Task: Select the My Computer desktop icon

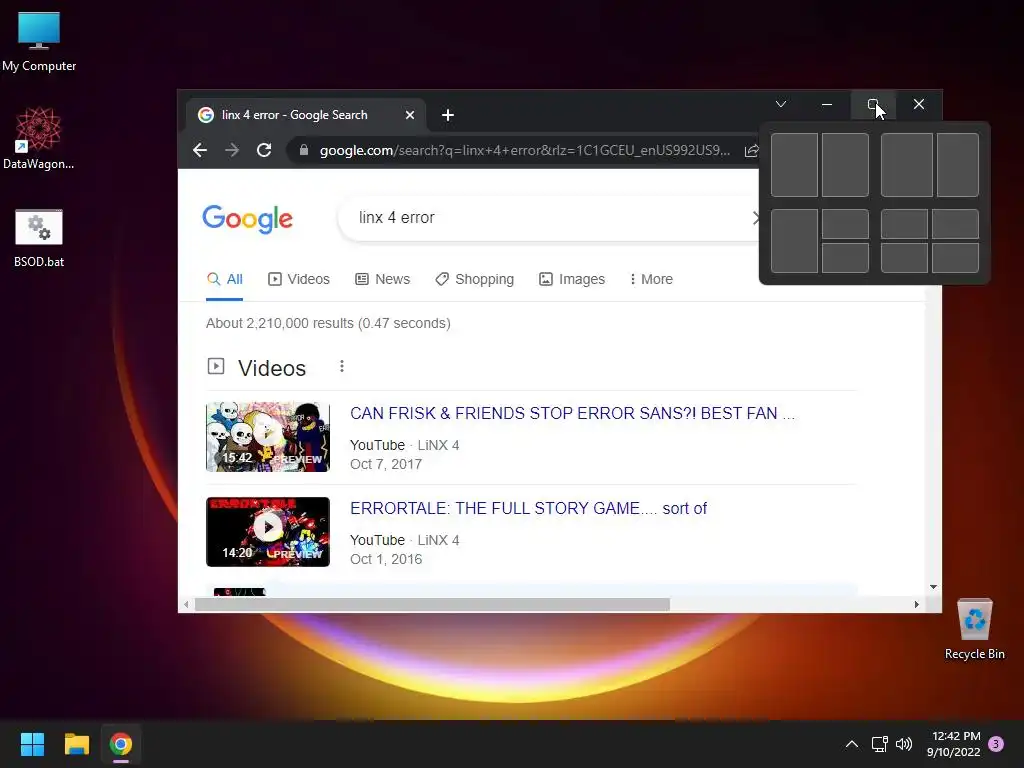Action: click(39, 41)
